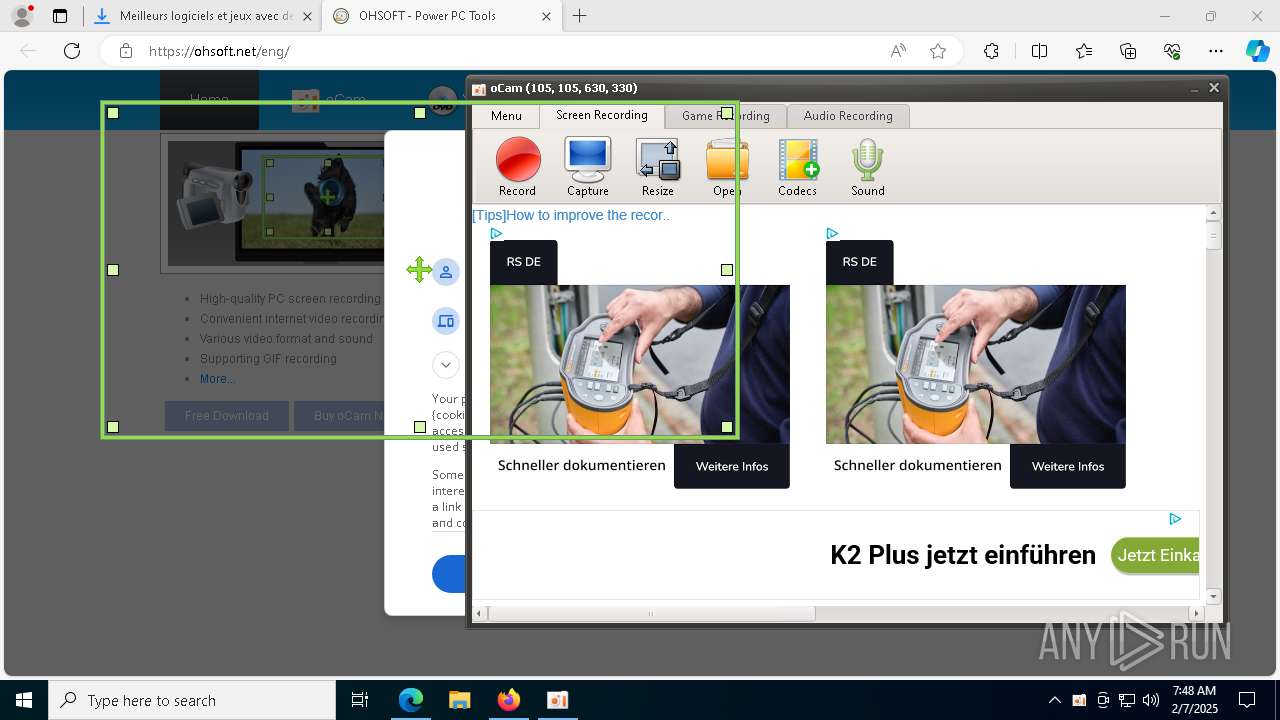Click the Home nav item on OHSOFT site
Screen dimensions: 1280x720
tap(209, 100)
